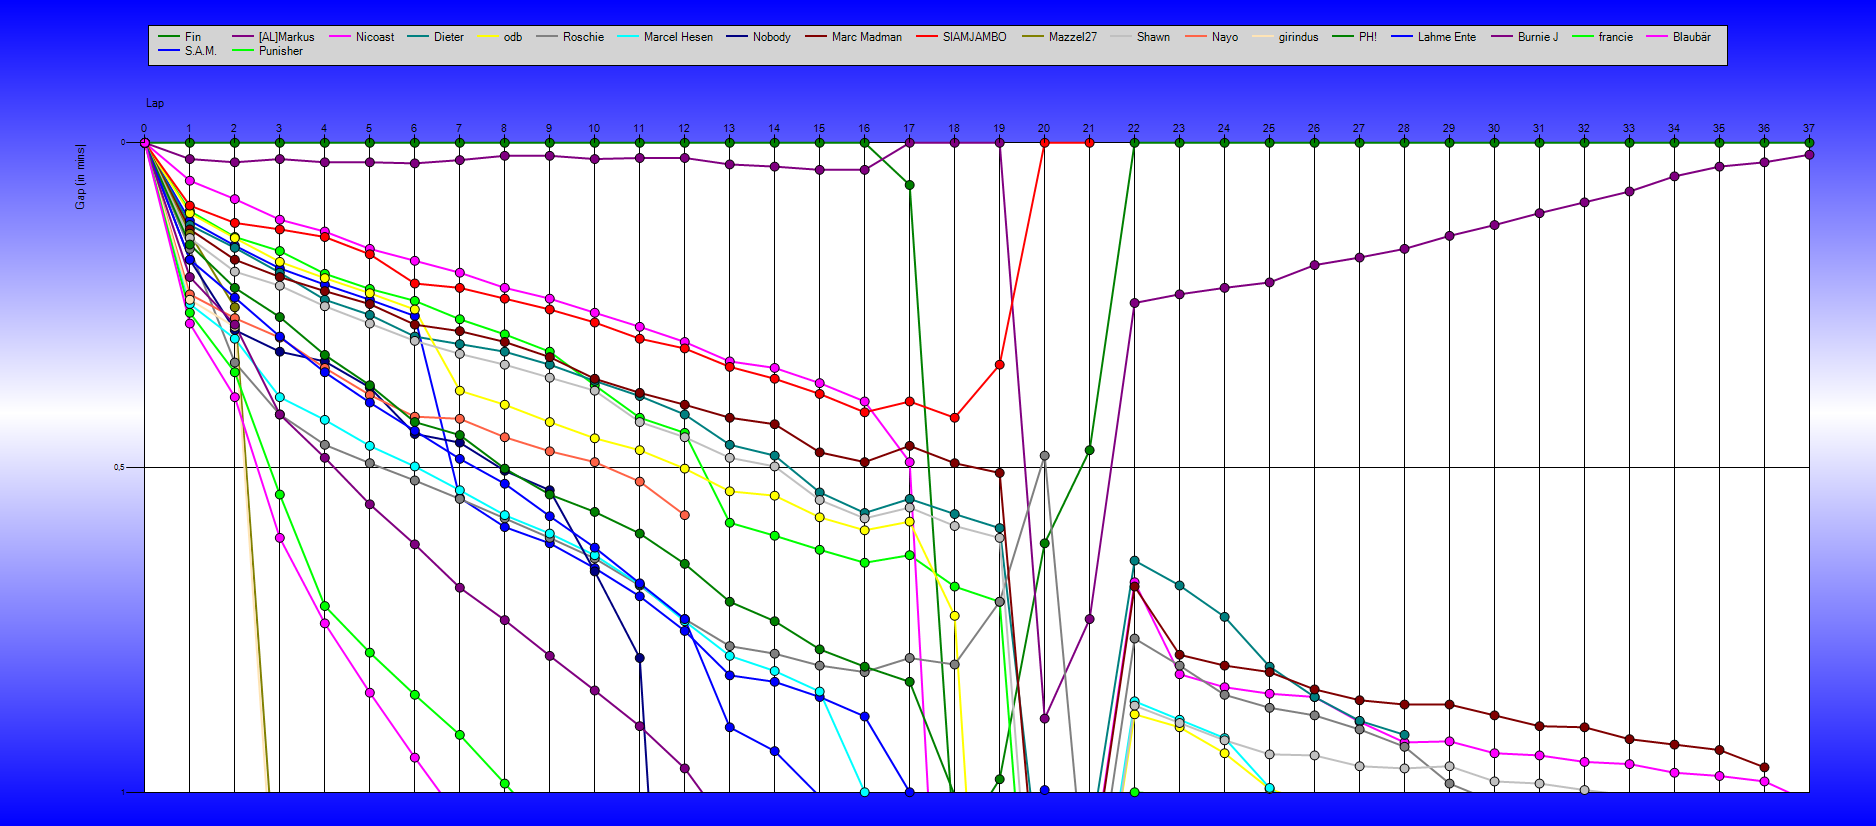
Task: Select lap number 1 label
Action: pos(189,128)
